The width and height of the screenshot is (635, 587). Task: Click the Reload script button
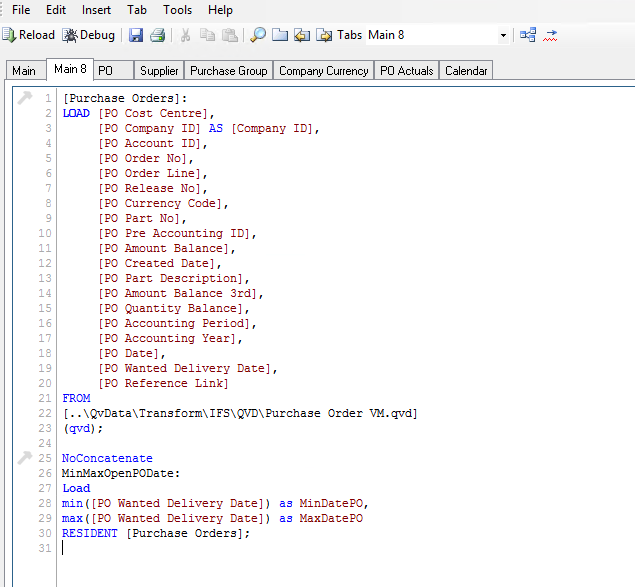(x=28, y=35)
